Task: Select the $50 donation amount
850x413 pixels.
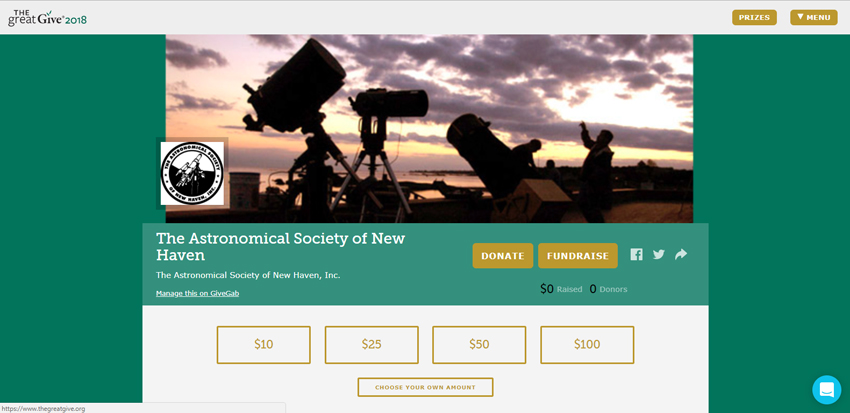Action: (x=479, y=345)
